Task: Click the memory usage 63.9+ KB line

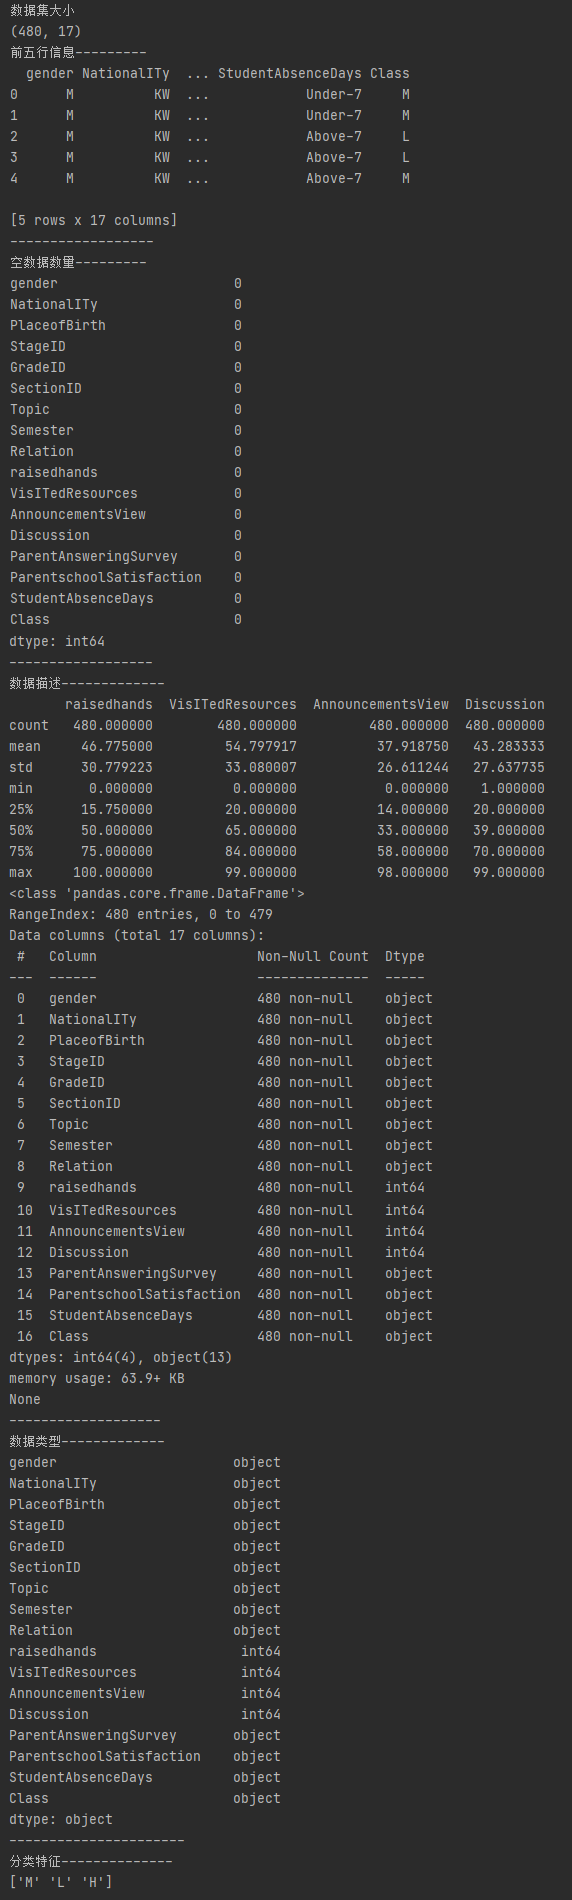Action: tap(97, 1379)
